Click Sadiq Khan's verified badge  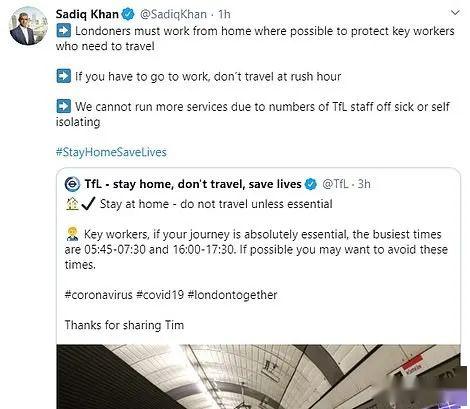(128, 14)
